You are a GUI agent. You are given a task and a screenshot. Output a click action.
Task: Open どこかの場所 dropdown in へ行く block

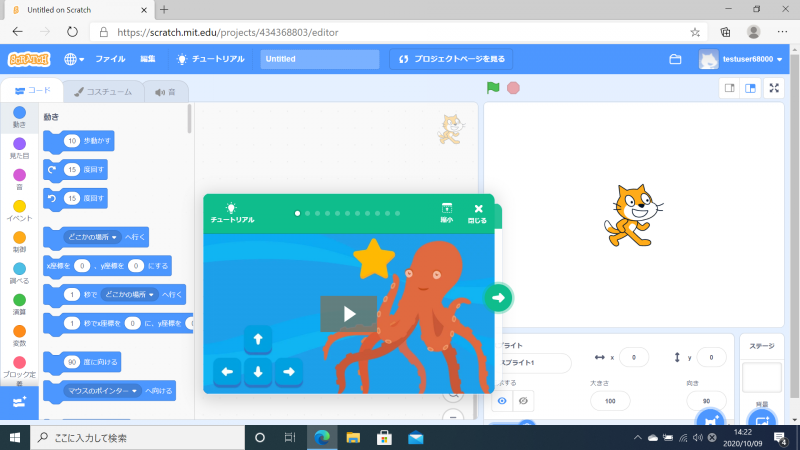point(92,237)
